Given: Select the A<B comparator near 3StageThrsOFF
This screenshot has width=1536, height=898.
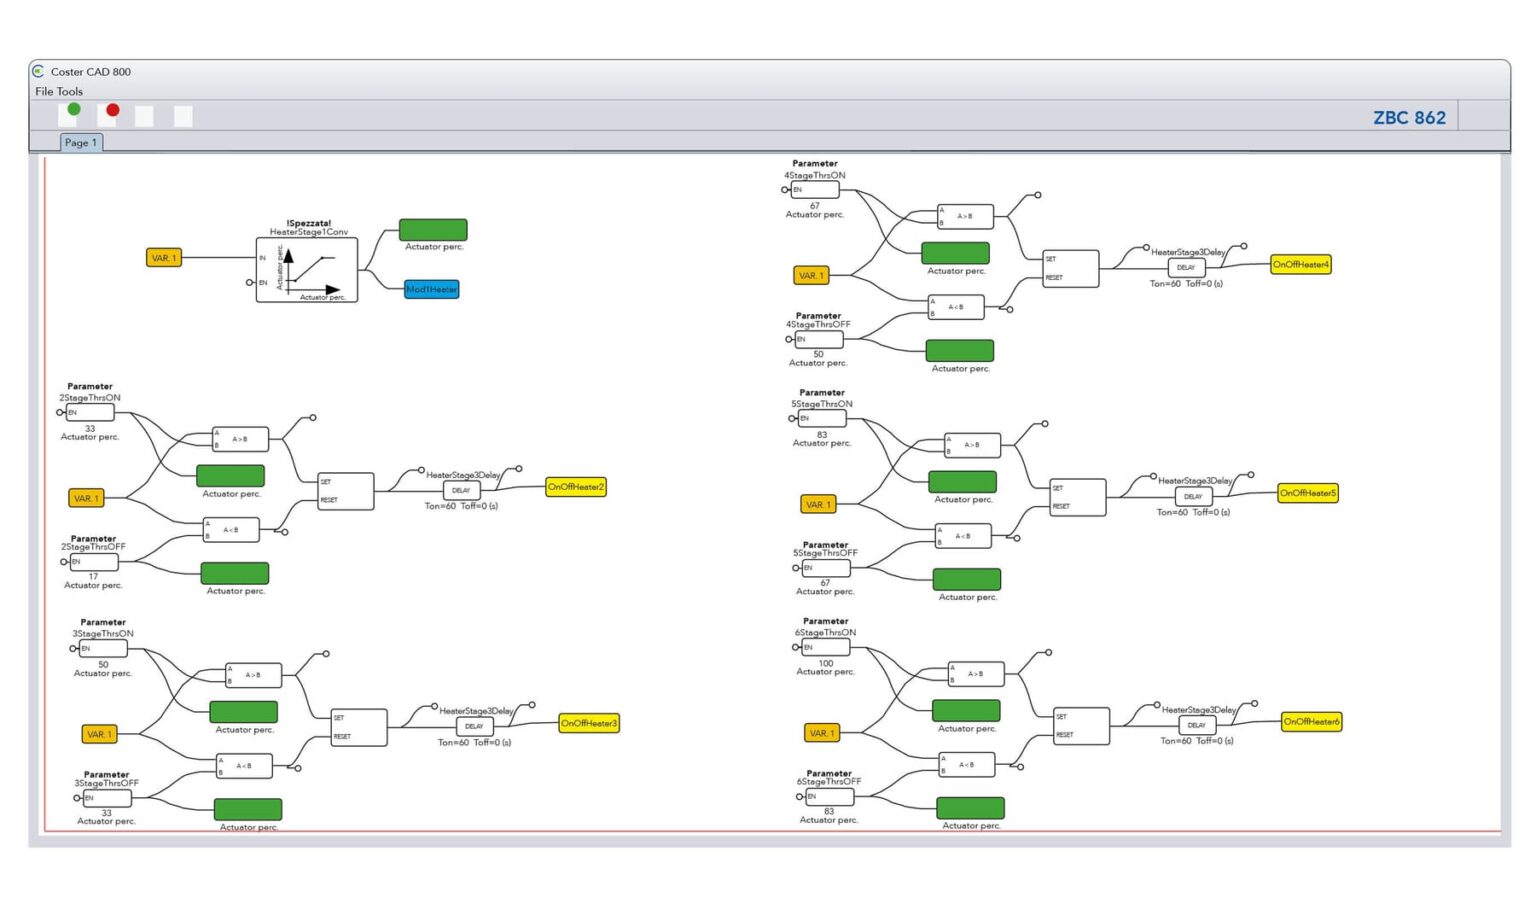Looking at the screenshot, I should coord(244,766).
